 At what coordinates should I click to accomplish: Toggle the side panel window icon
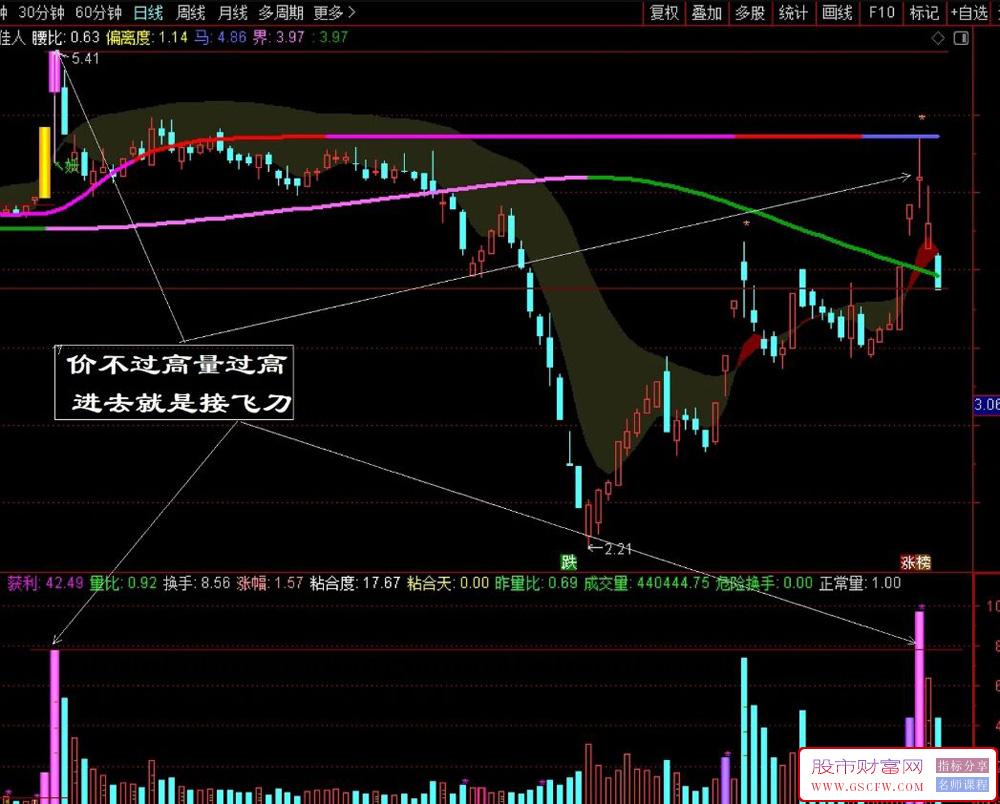[x=961, y=38]
